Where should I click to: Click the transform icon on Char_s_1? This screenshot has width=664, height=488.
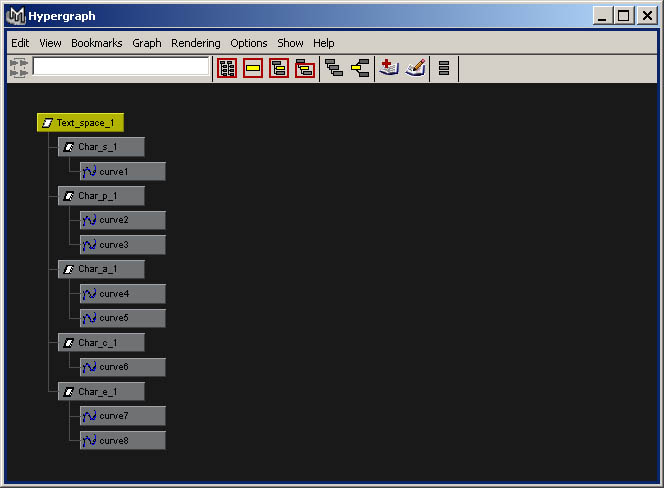69,147
